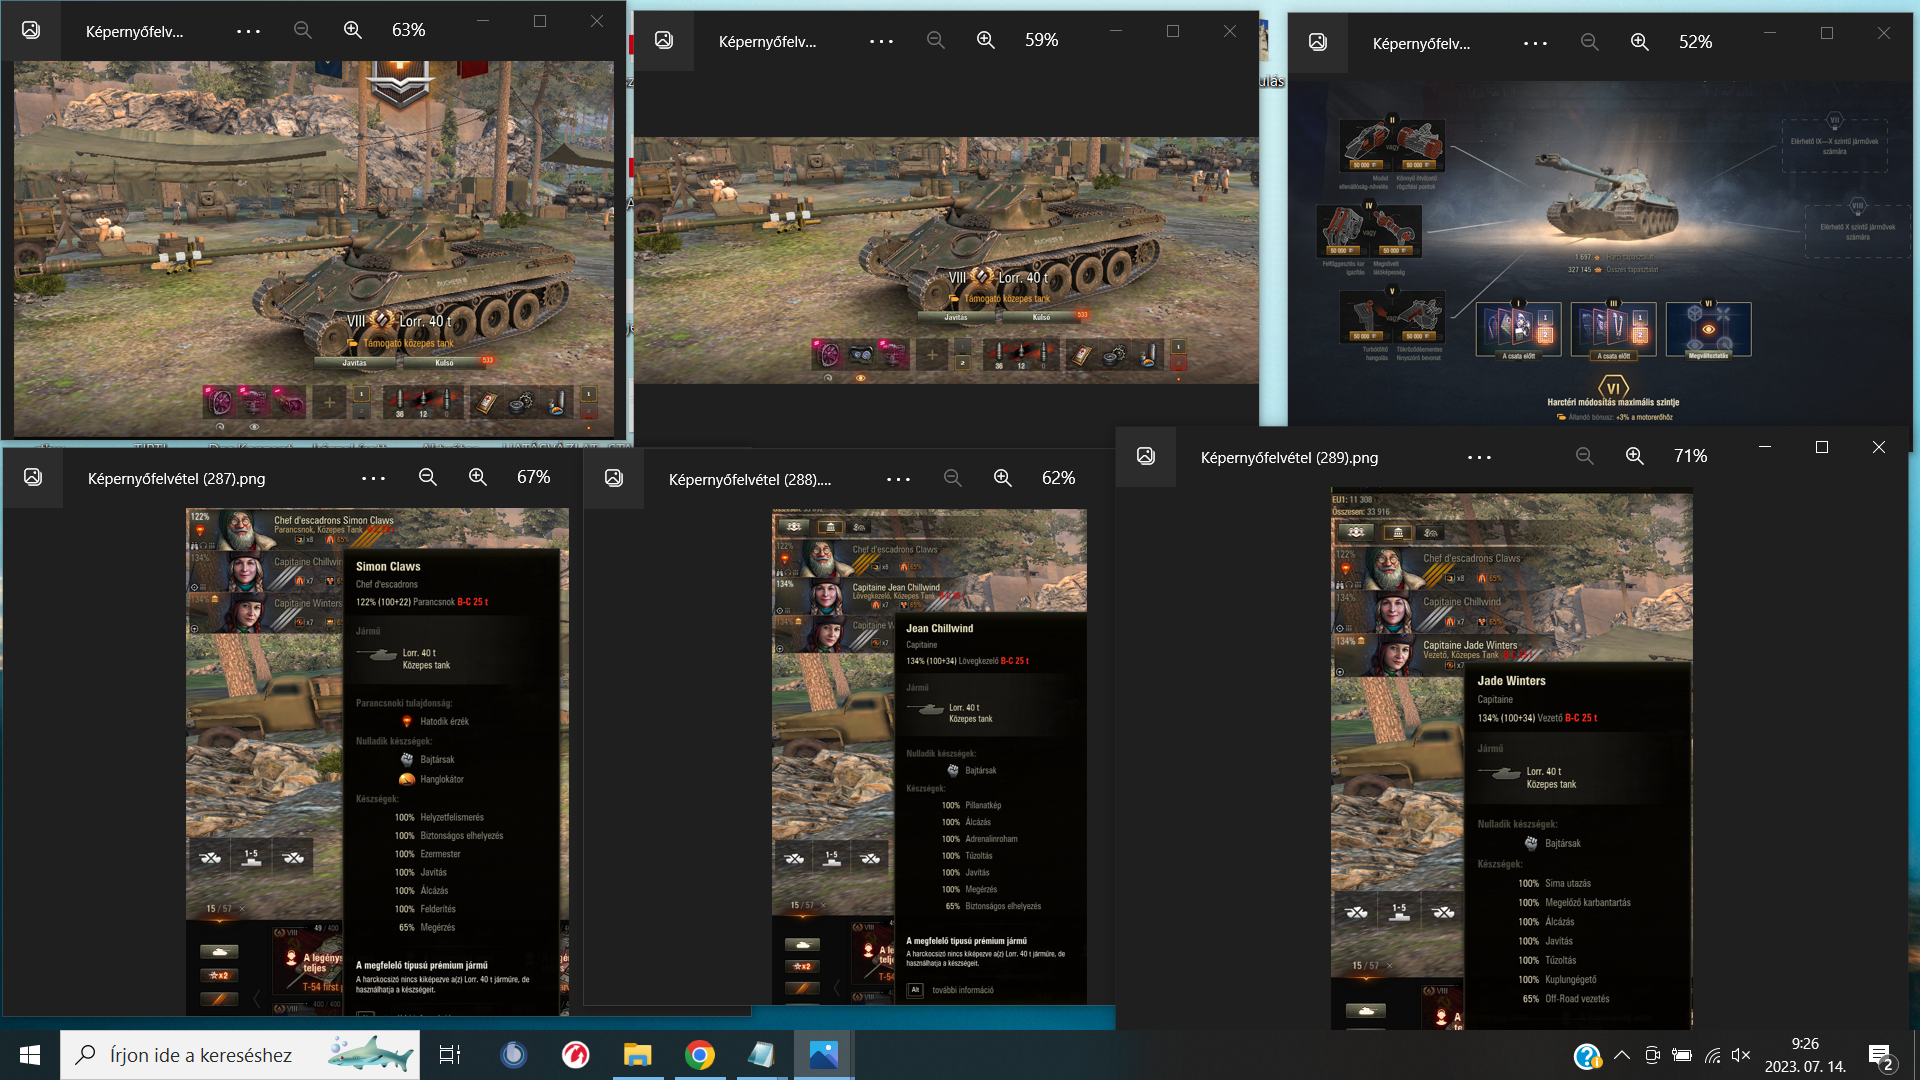Click the picture icon in the 63% window
This screenshot has height=1080, width=1920.
pos(31,30)
